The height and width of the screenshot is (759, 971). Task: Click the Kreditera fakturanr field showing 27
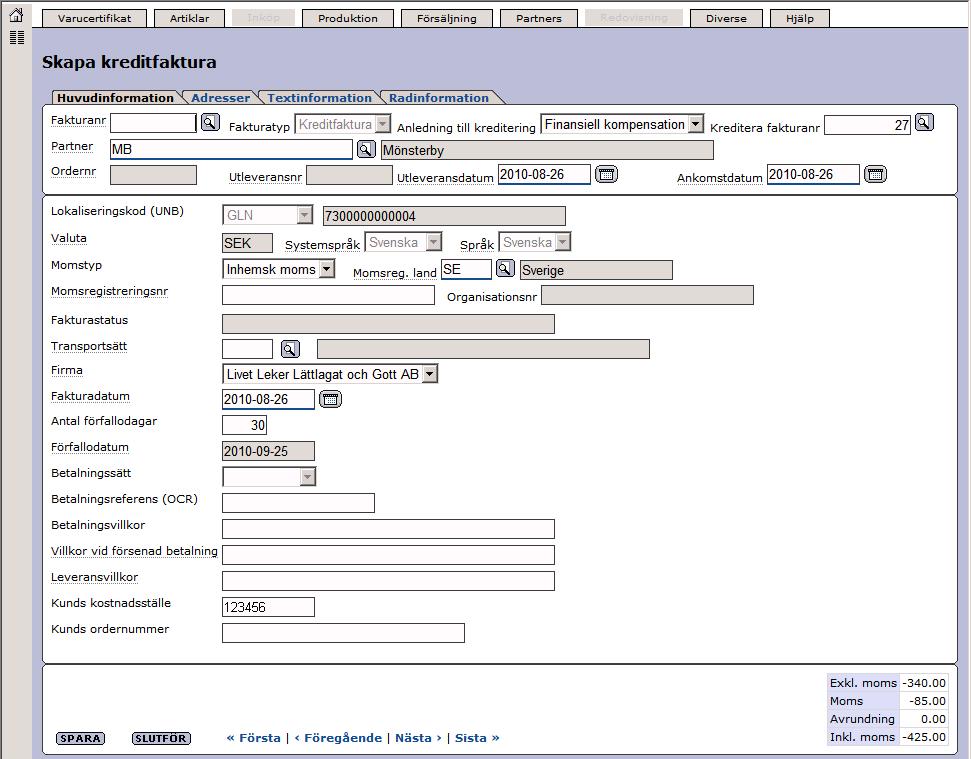click(868, 125)
